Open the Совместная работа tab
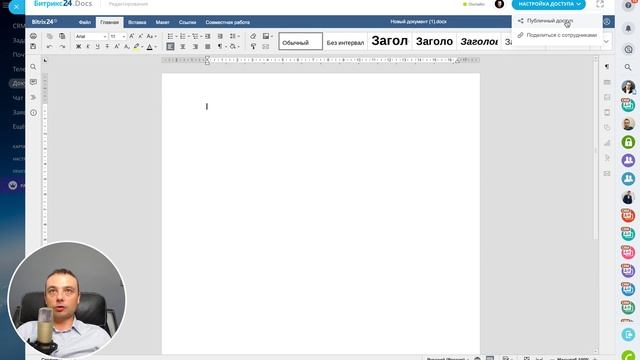The image size is (640, 360). (228, 22)
